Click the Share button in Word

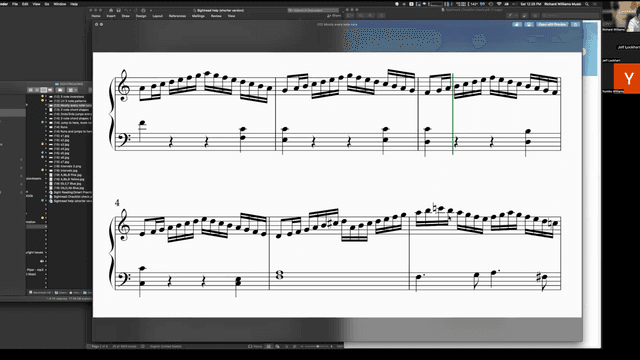point(334,16)
